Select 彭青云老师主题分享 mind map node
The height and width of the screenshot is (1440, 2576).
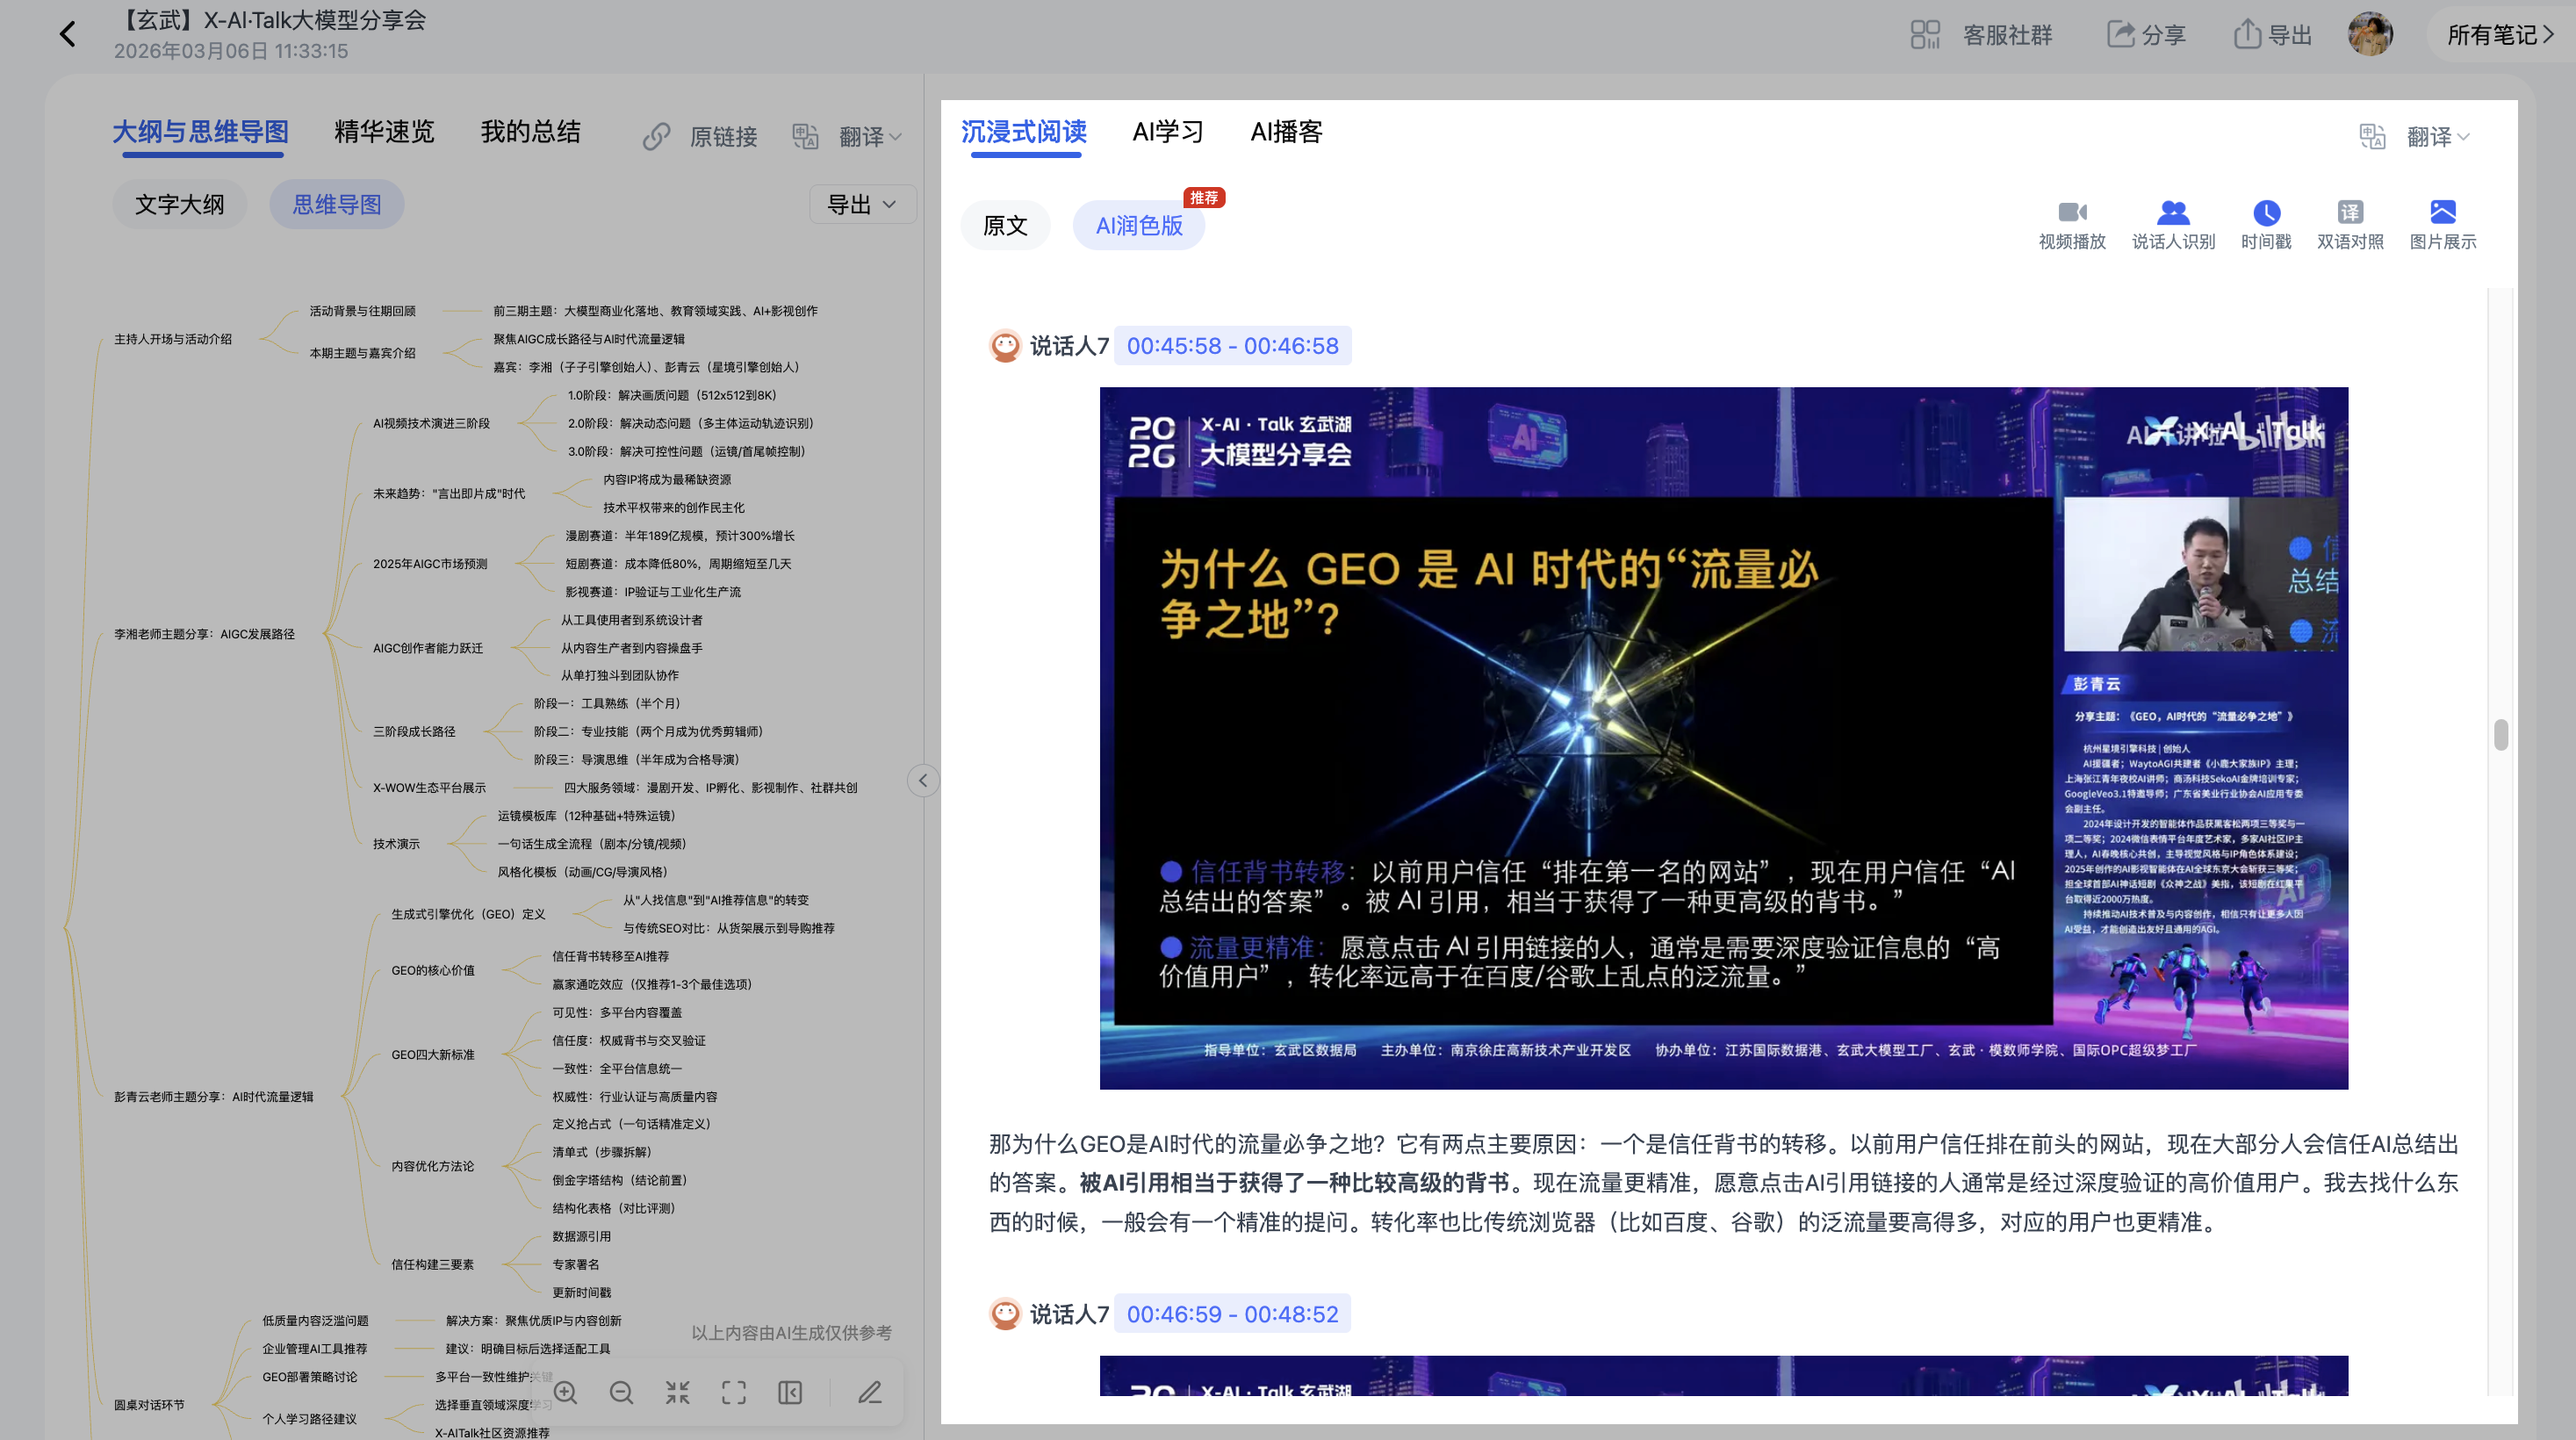coord(214,1097)
